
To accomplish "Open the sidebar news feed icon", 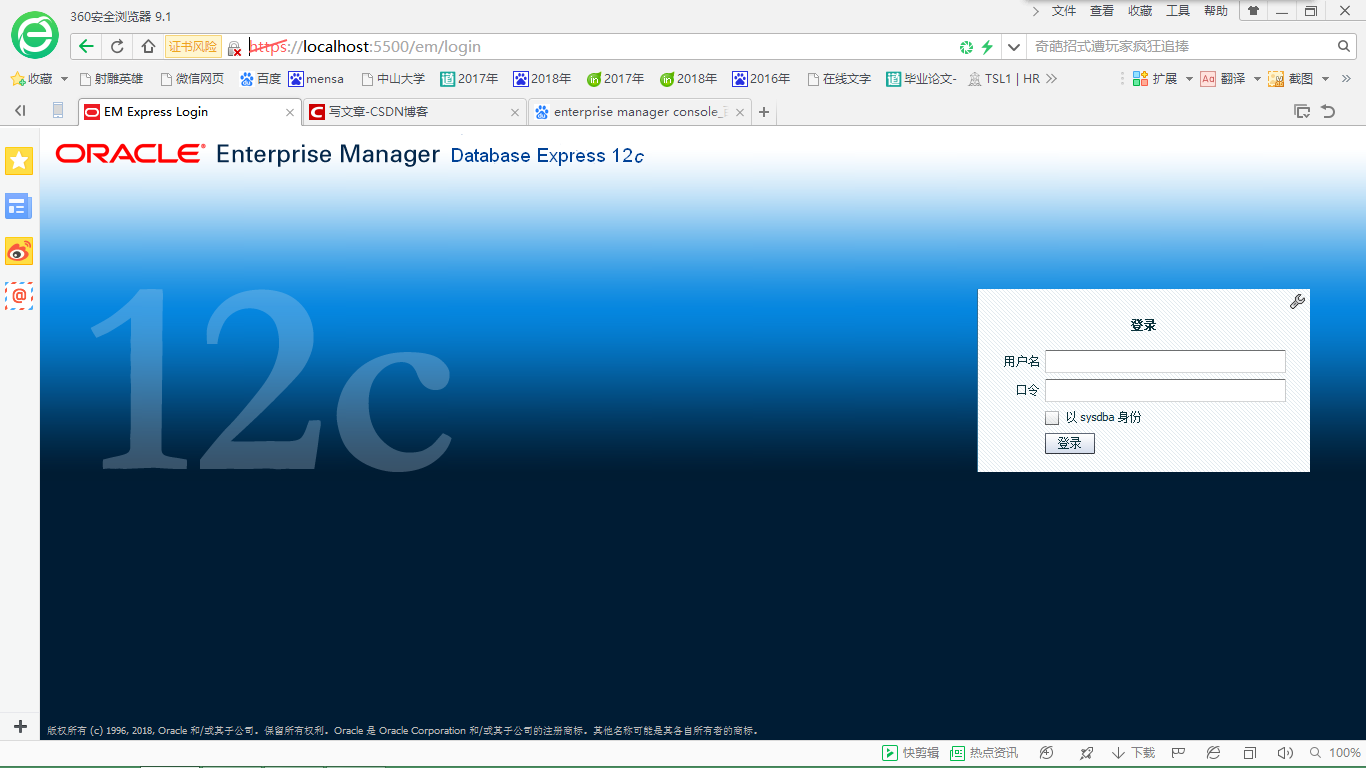I will [19, 206].
